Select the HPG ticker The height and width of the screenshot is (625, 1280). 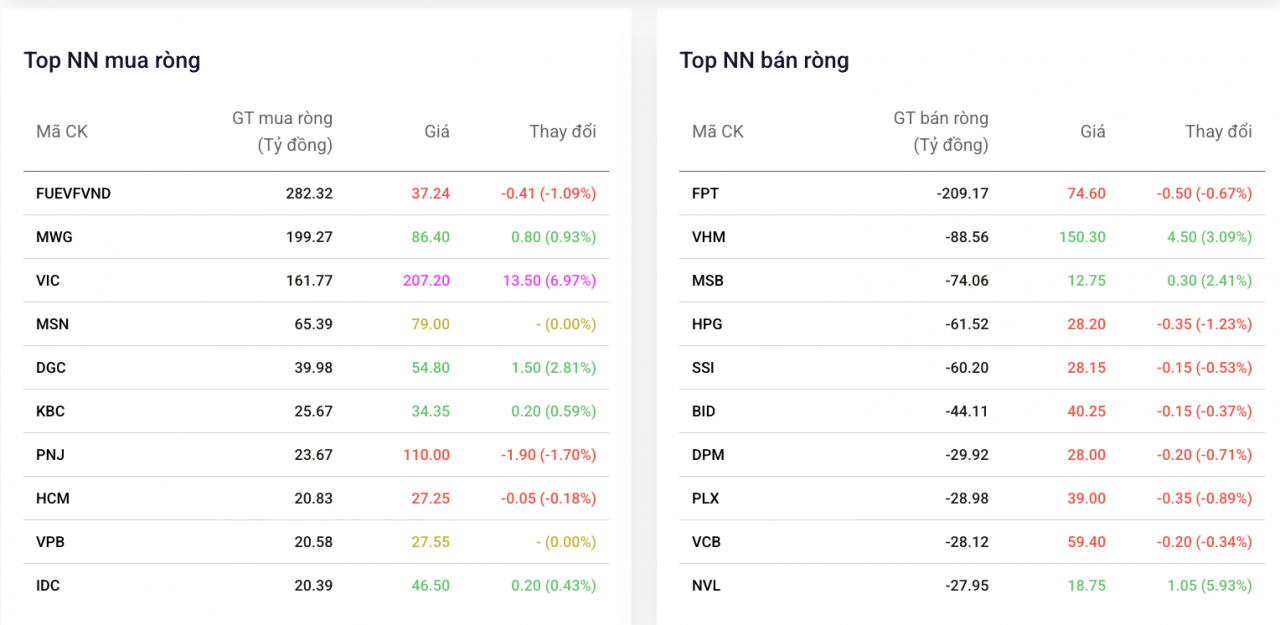pos(707,324)
